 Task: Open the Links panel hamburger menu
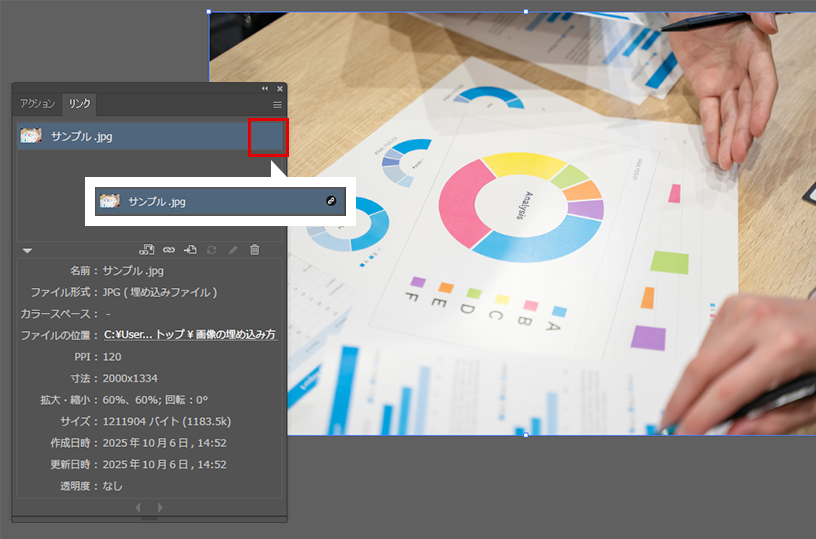pyautogui.click(x=277, y=104)
